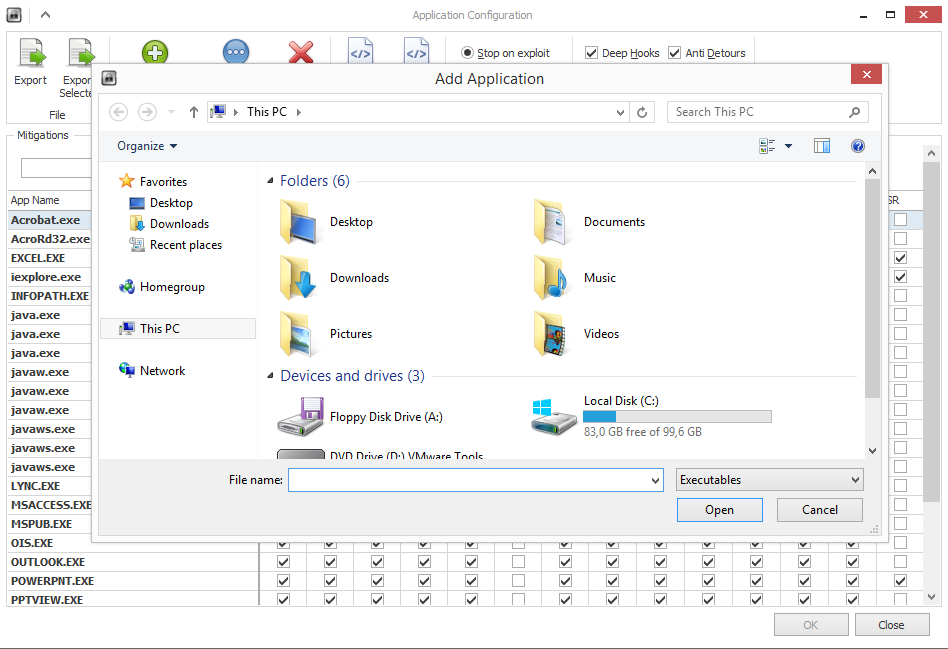Screen dimensions: 948x649
Task: Uncheck last-column checkbox for POWERPNT.EXE row
Action: (x=900, y=581)
